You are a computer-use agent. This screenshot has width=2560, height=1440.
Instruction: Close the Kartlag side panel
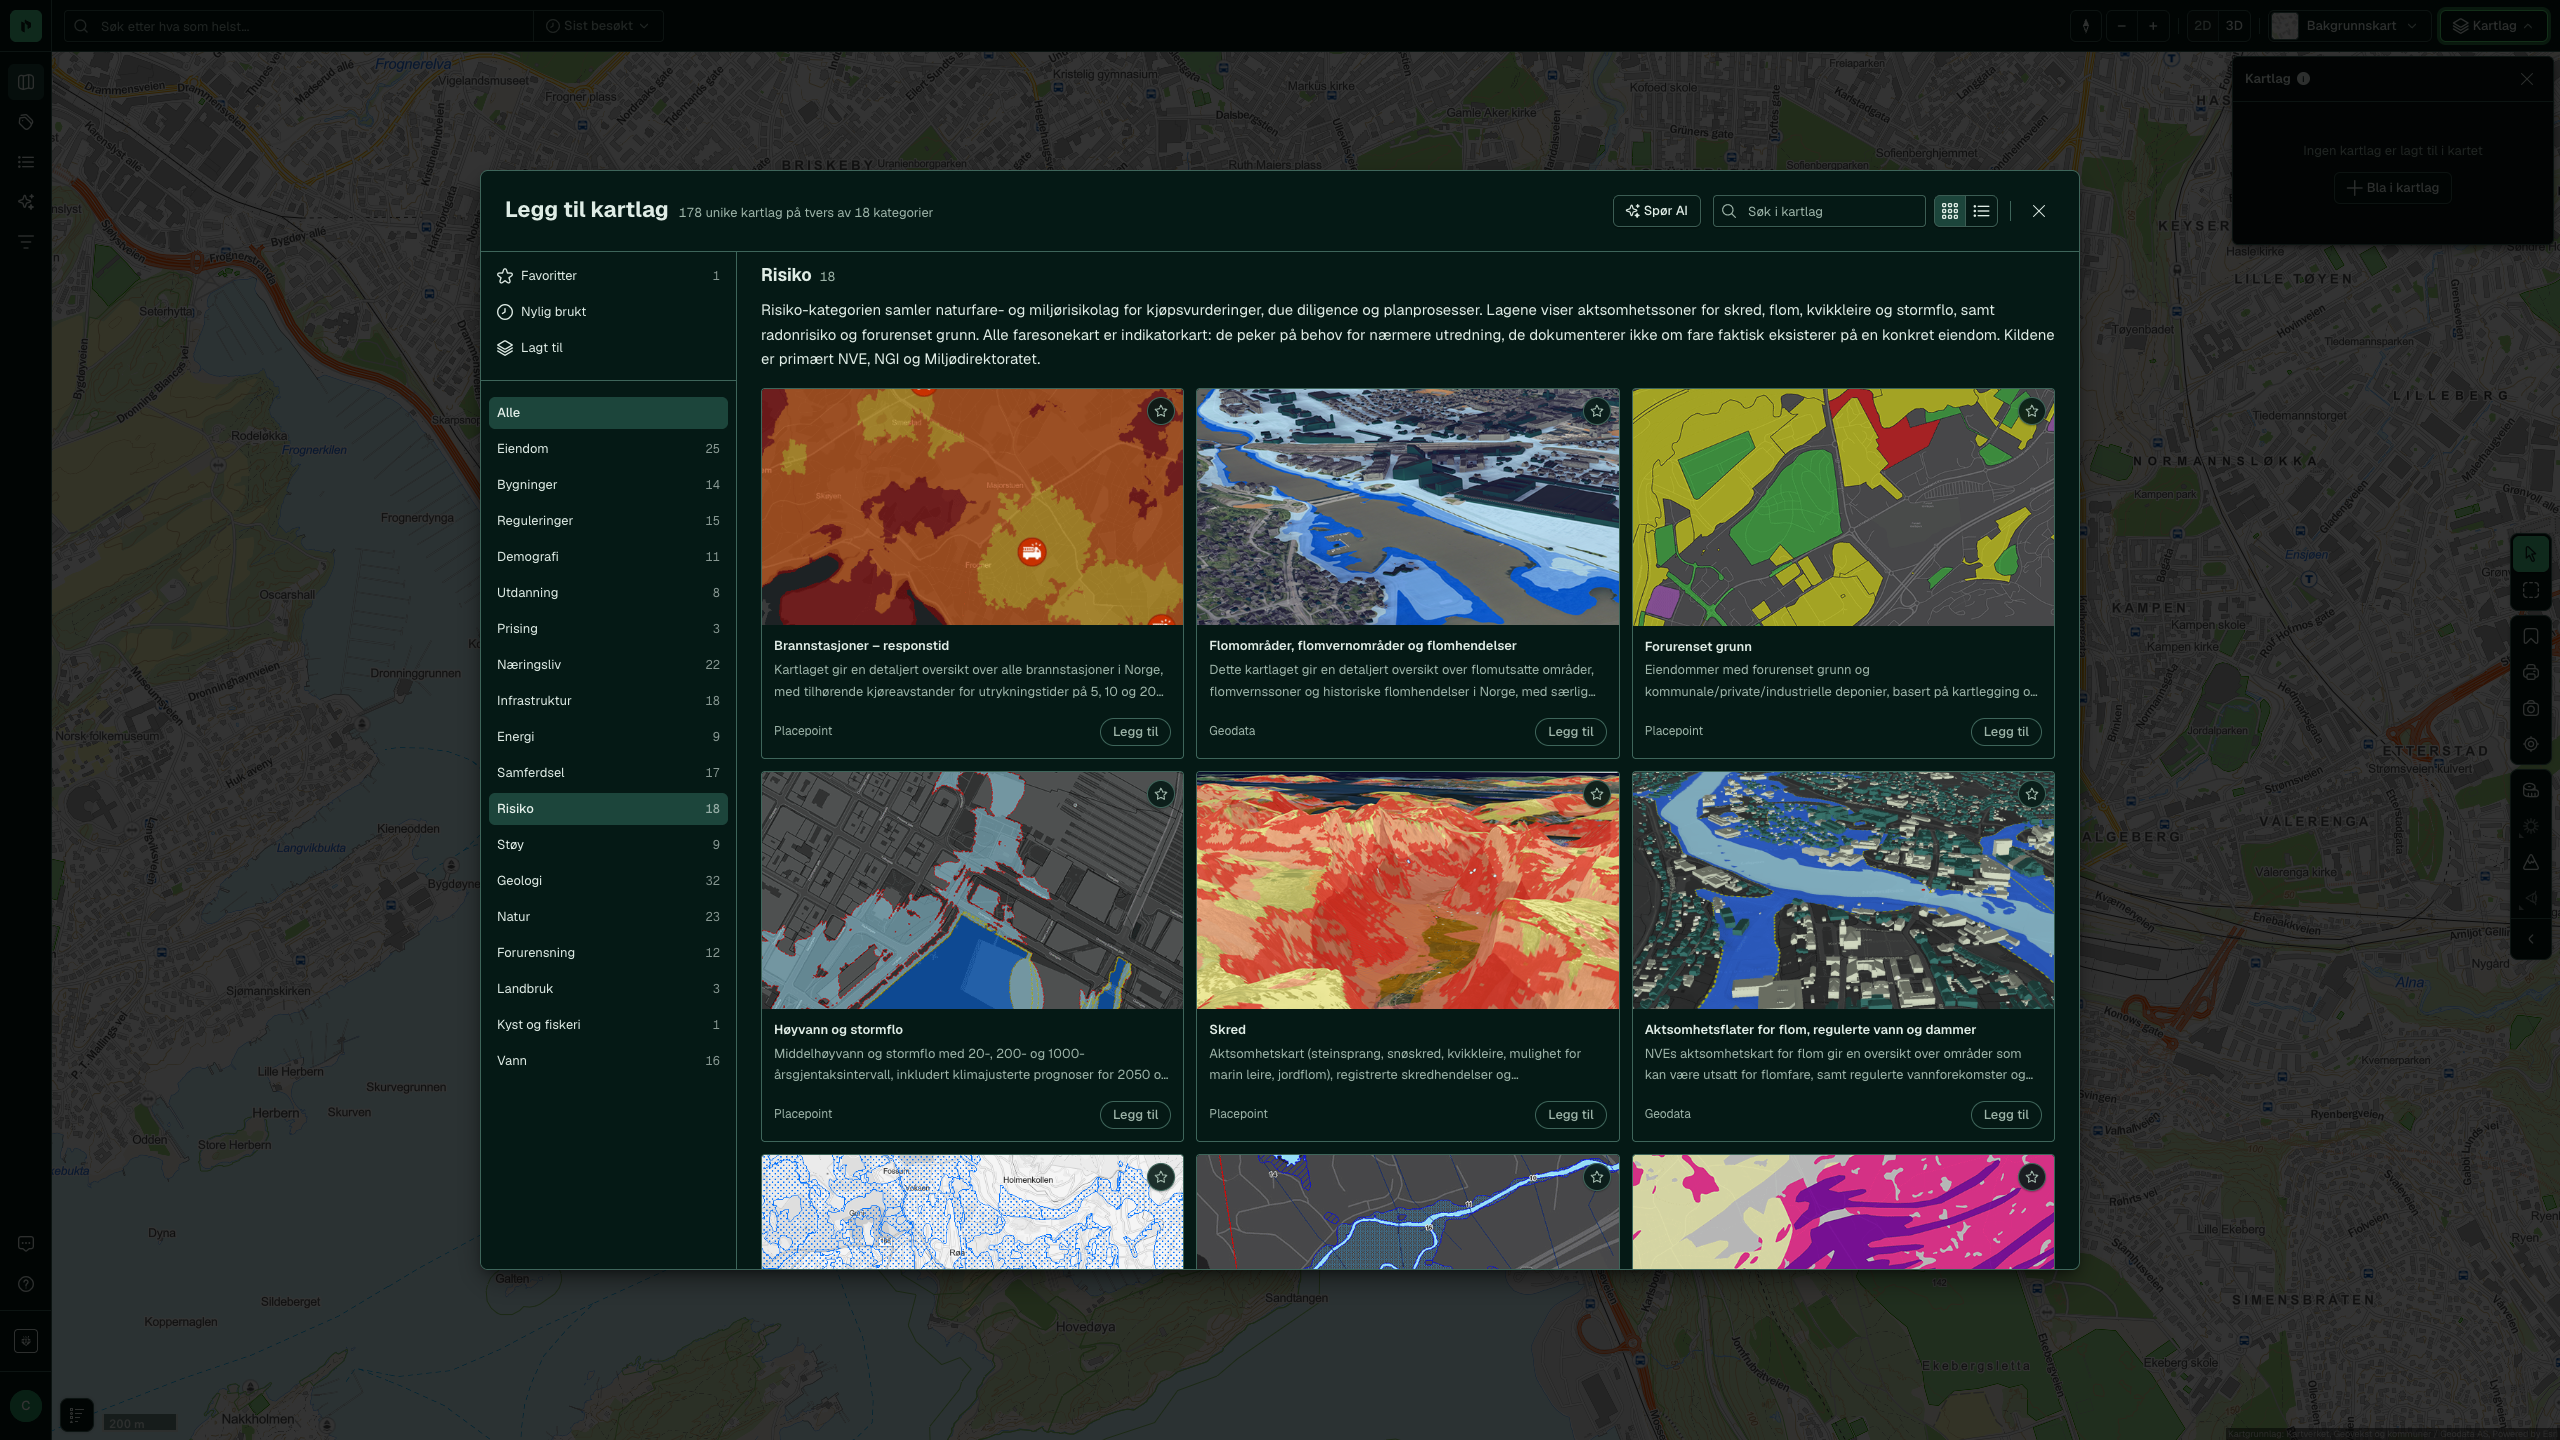point(2527,79)
